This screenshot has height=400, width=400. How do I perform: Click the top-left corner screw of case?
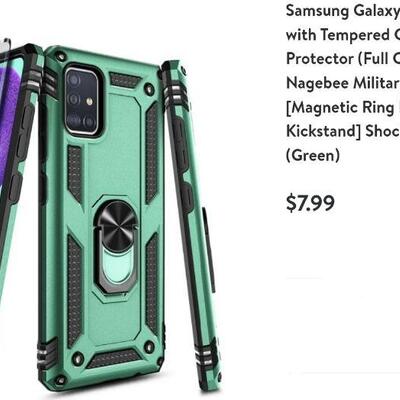point(60,56)
